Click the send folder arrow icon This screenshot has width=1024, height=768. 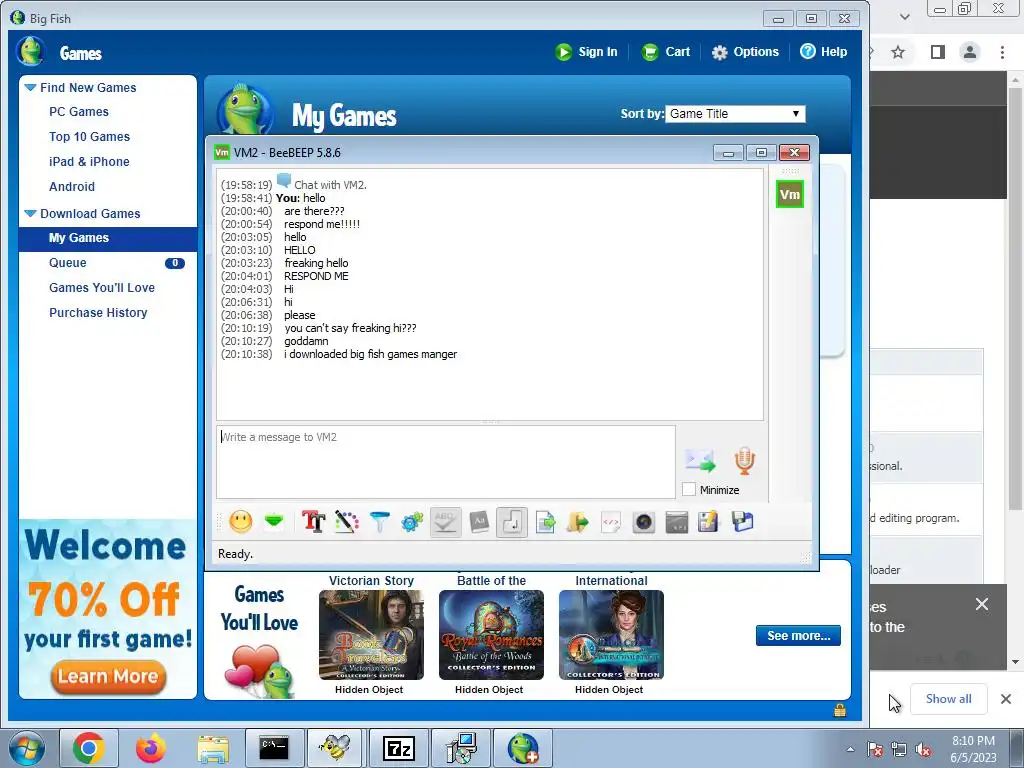pos(578,522)
